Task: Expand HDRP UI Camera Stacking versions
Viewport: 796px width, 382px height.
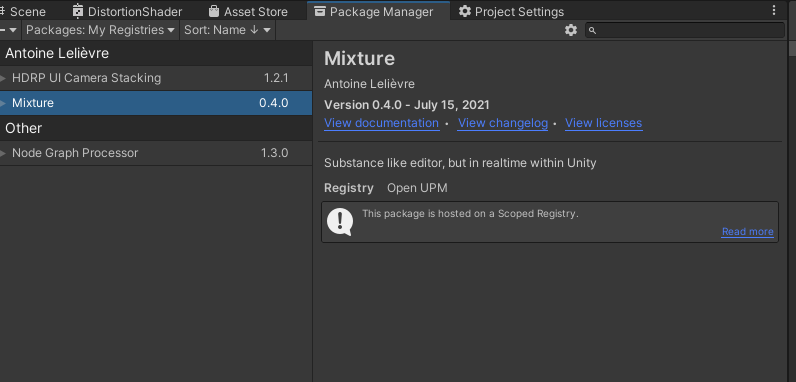Action: click(3, 78)
